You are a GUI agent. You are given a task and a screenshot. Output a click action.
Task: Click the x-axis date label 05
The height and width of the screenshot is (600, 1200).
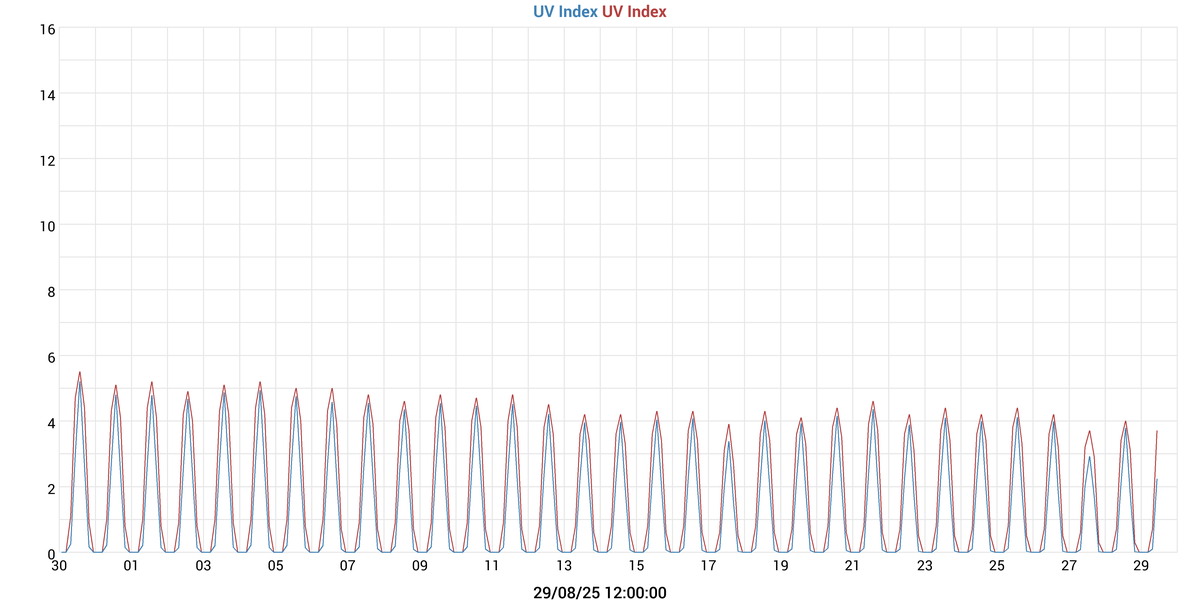[x=275, y=566]
